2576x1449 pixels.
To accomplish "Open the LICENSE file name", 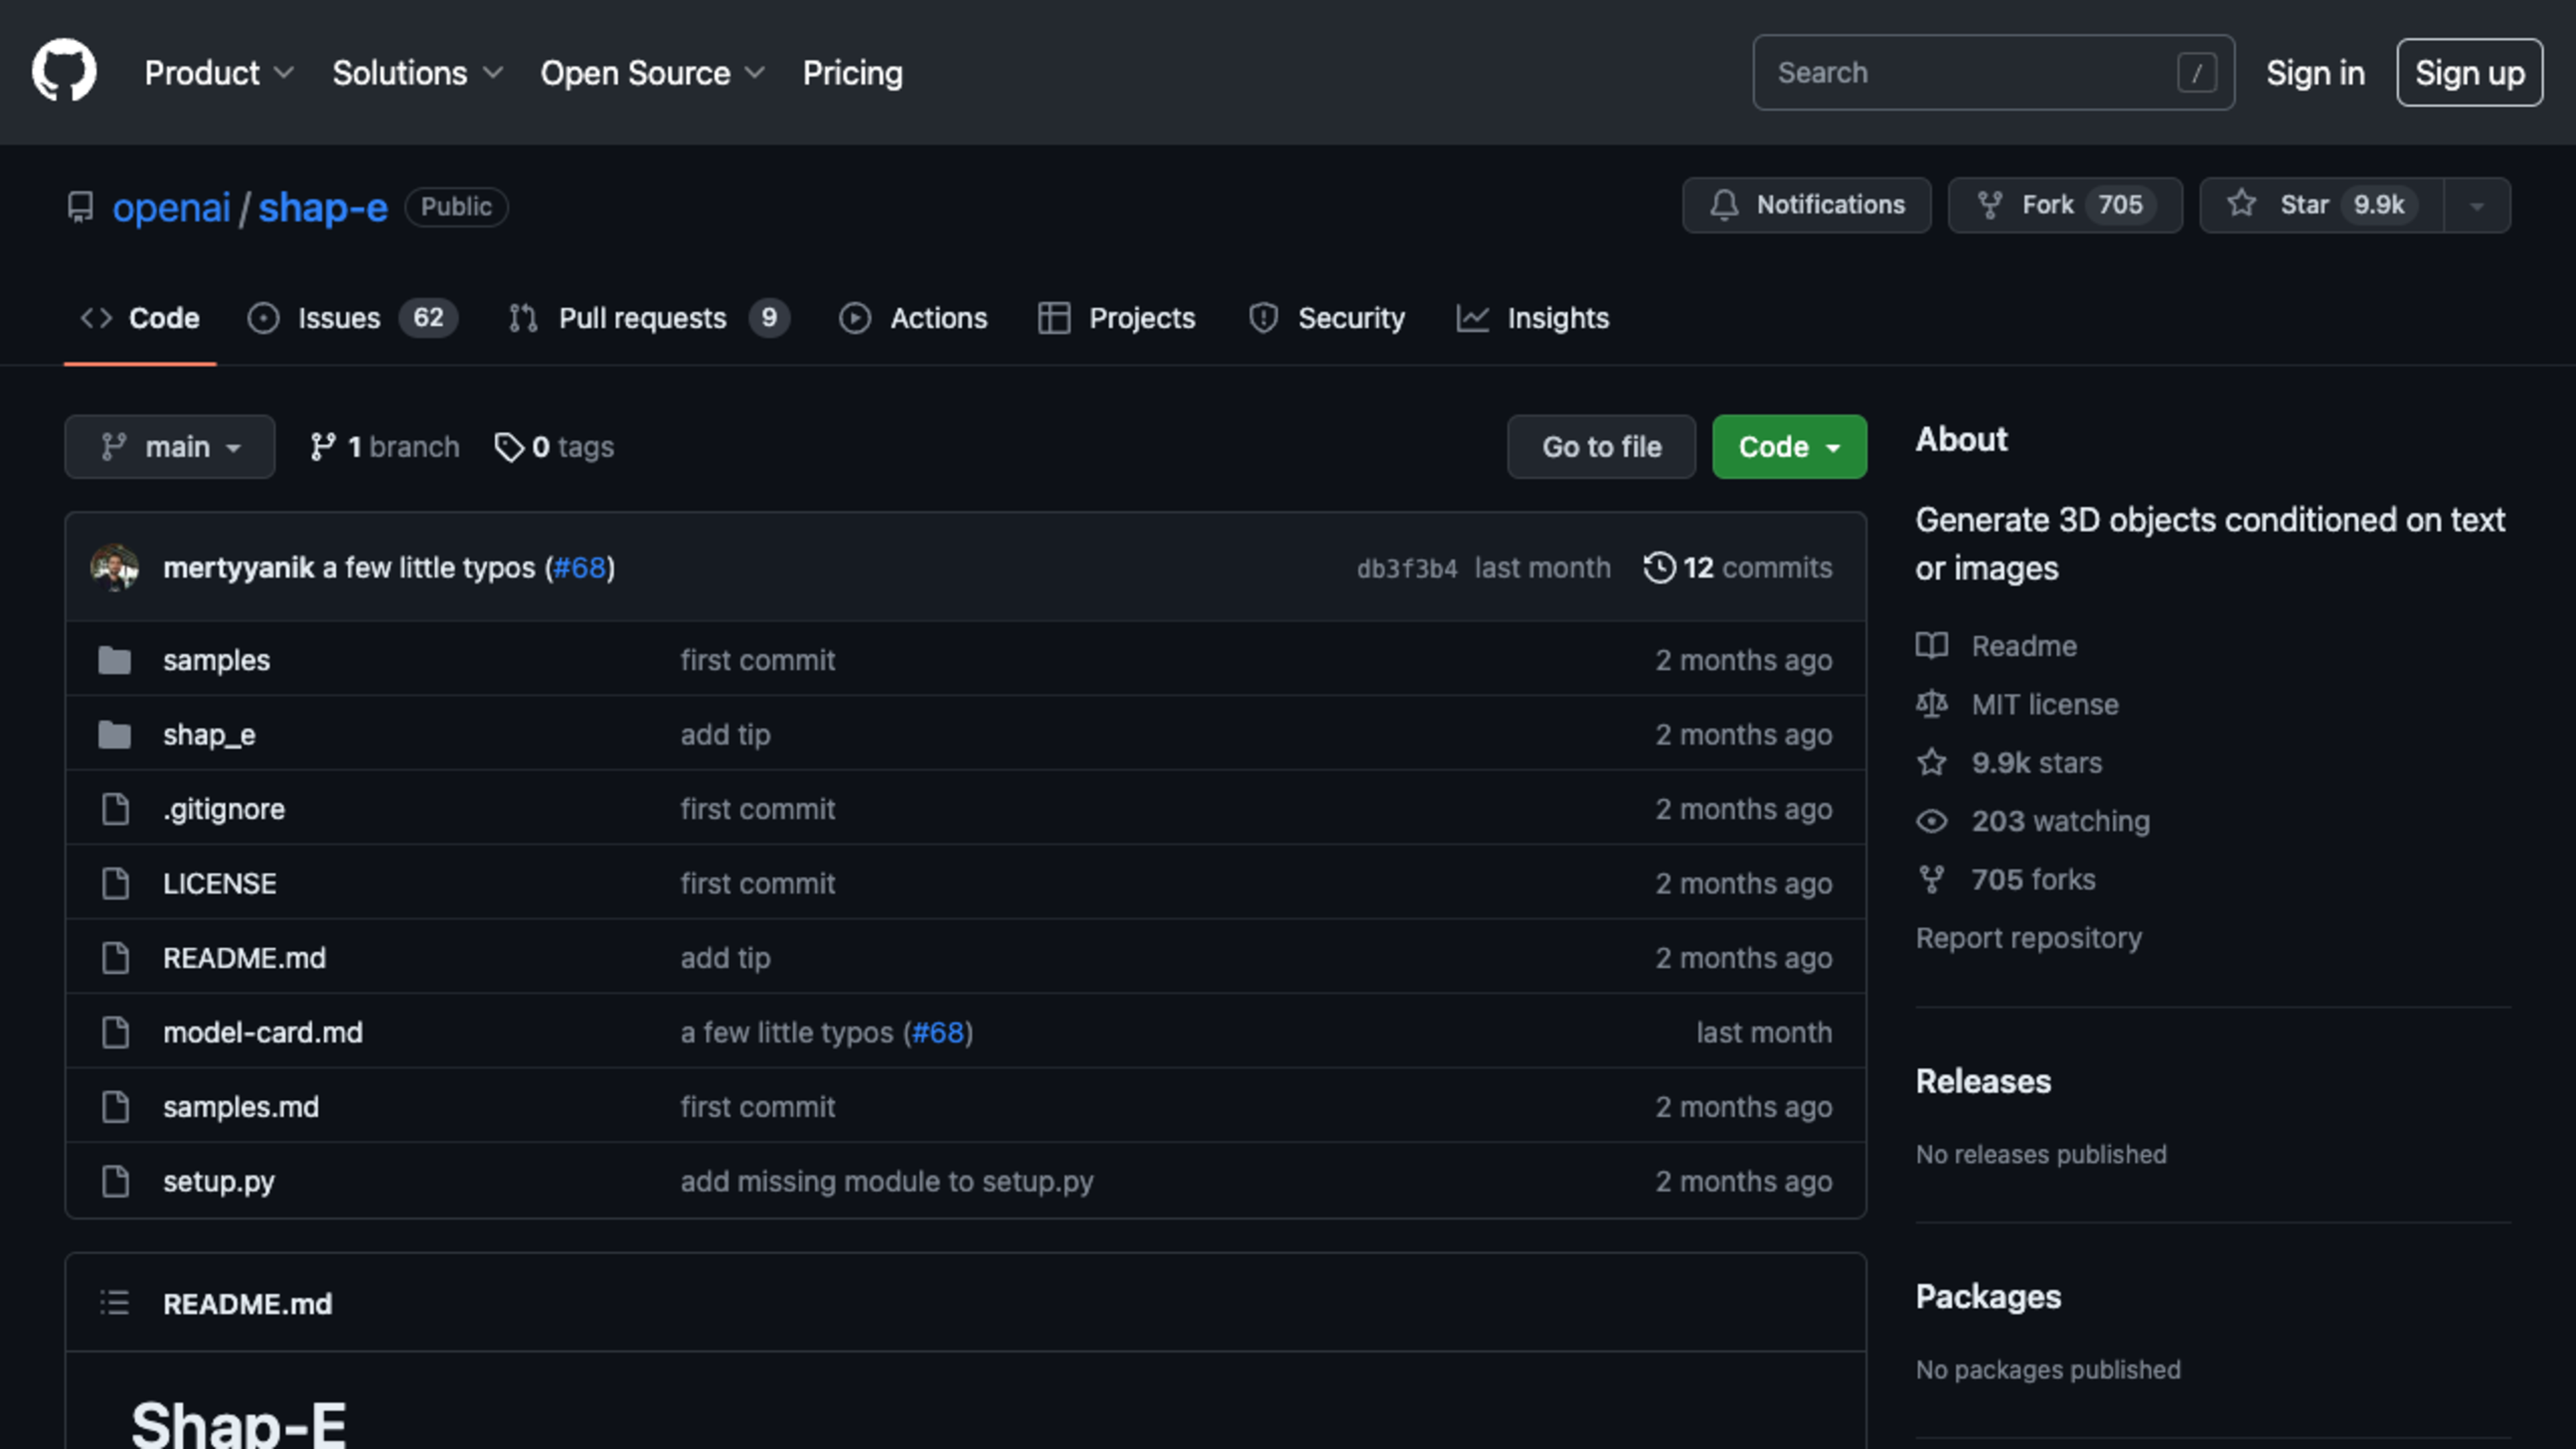I will pos(220,883).
